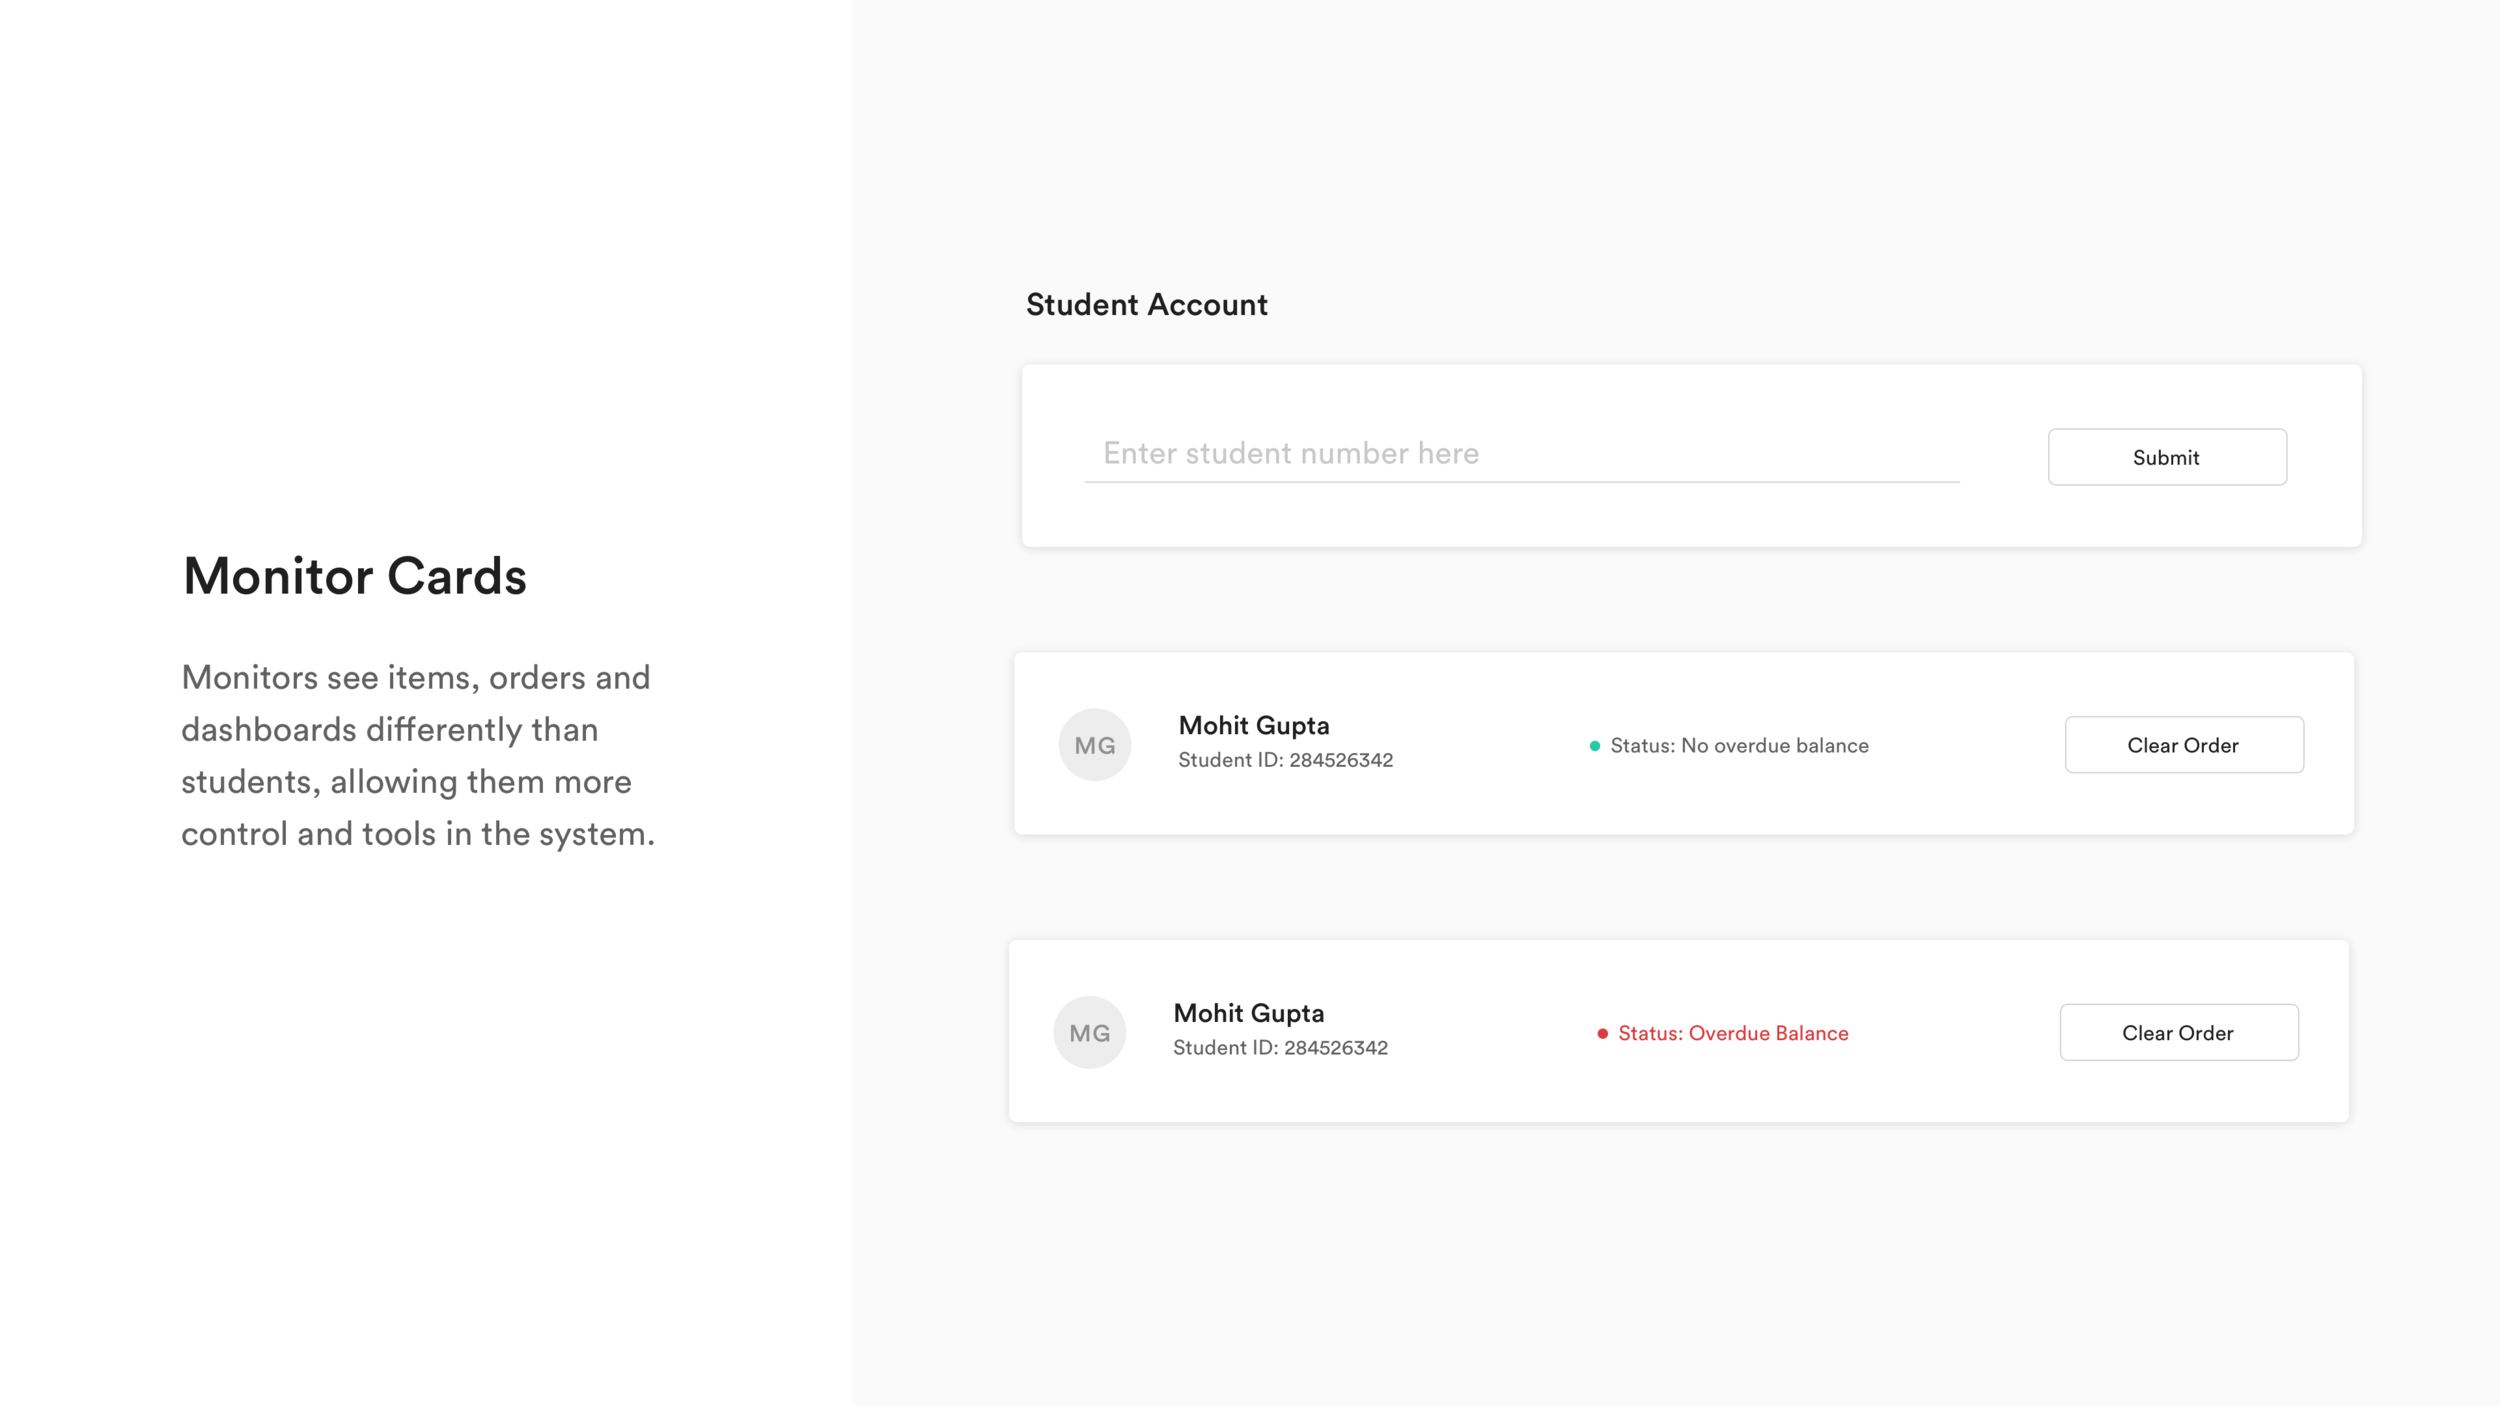Image resolution: width=2500 pixels, height=1406 pixels.
Task: Click Mohit Gupta name in no-overdue card
Action: pos(1254,726)
